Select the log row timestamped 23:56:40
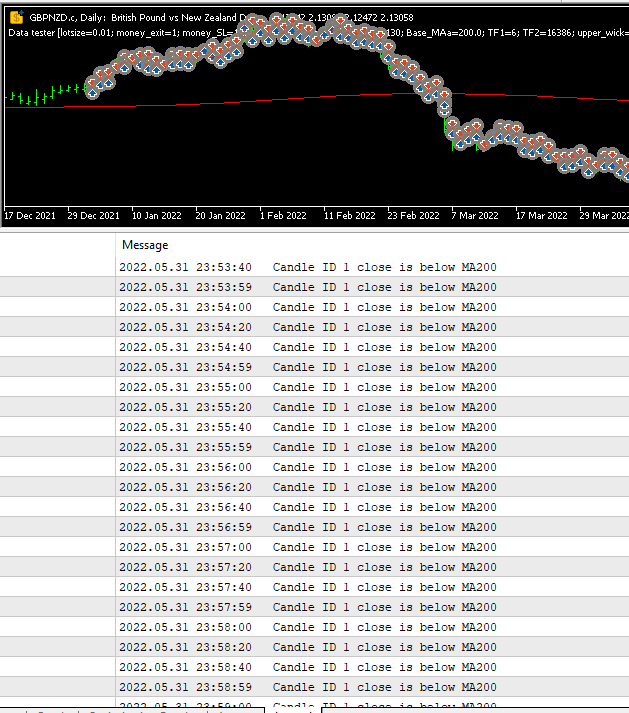This screenshot has height=713, width=629. tap(314, 507)
